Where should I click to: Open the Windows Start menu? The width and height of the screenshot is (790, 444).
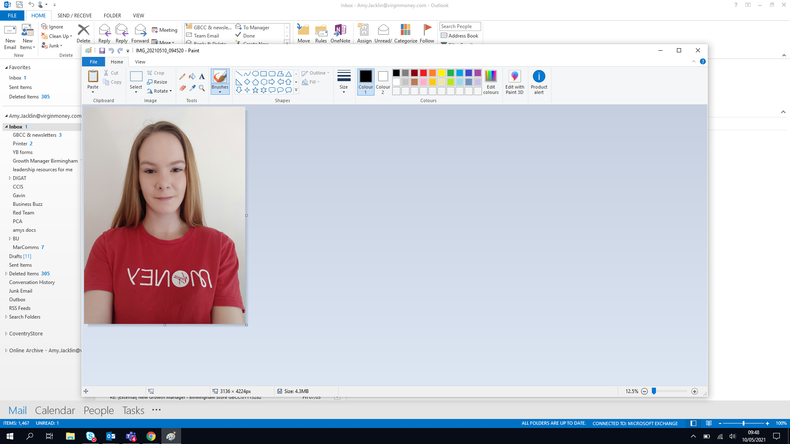click(10, 436)
